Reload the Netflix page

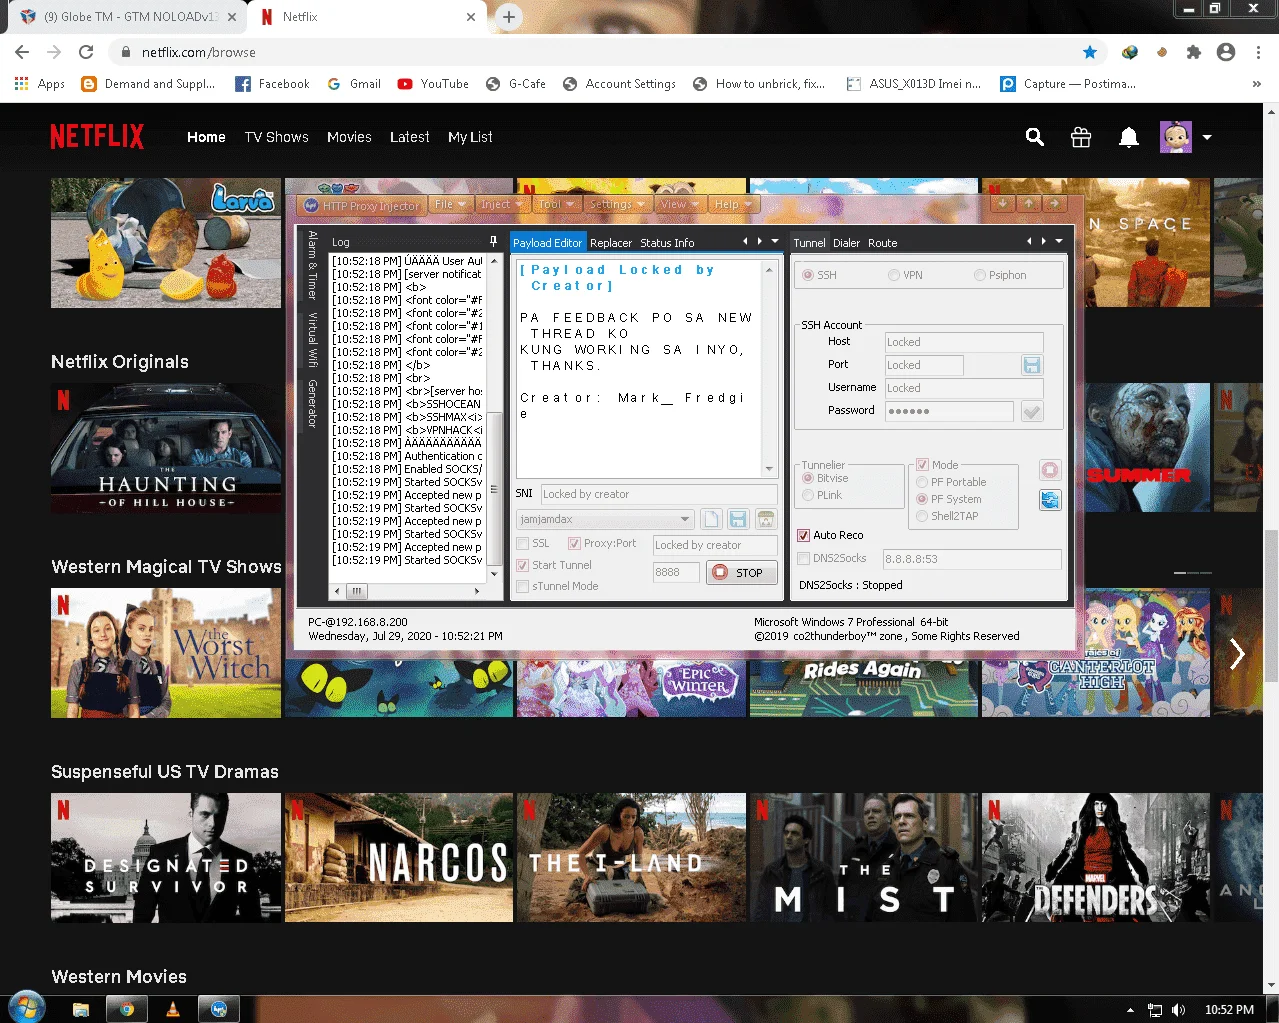click(86, 52)
